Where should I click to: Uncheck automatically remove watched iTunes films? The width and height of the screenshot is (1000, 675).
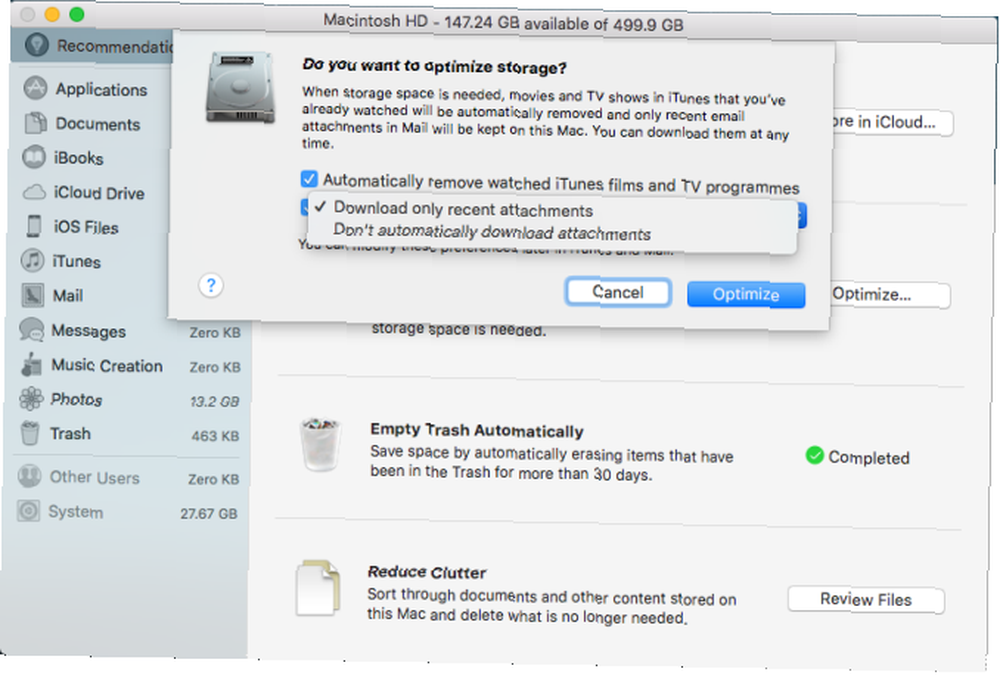[309, 179]
